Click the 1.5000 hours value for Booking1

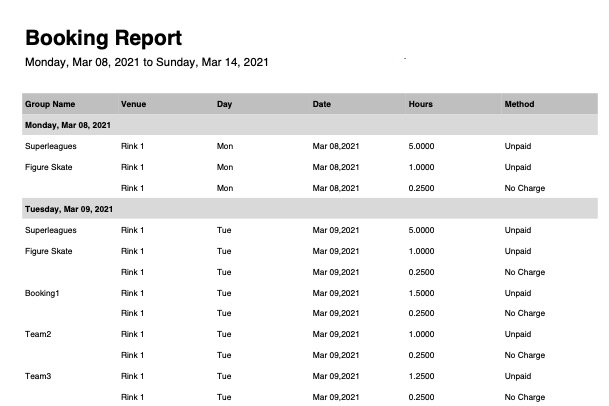pos(421,293)
